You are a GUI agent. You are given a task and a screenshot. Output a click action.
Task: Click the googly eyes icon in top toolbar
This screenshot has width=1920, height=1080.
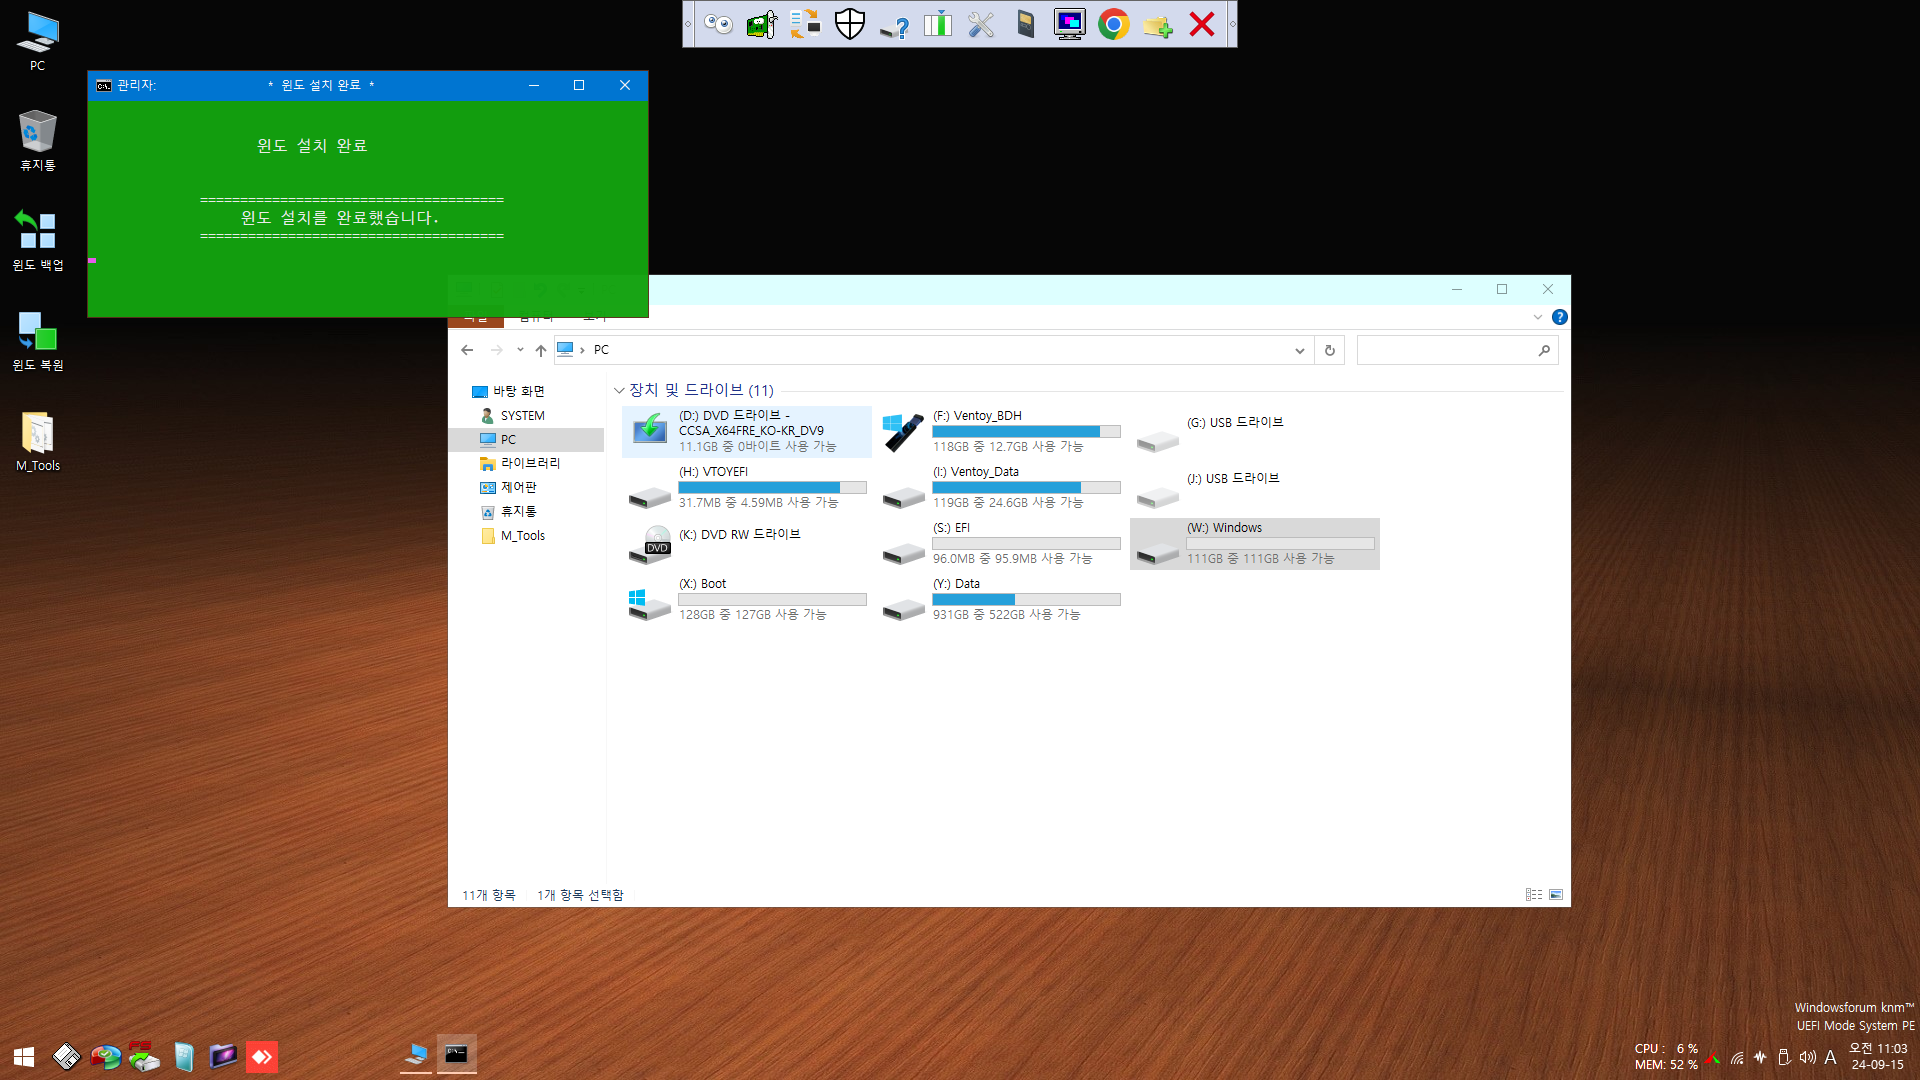718,24
